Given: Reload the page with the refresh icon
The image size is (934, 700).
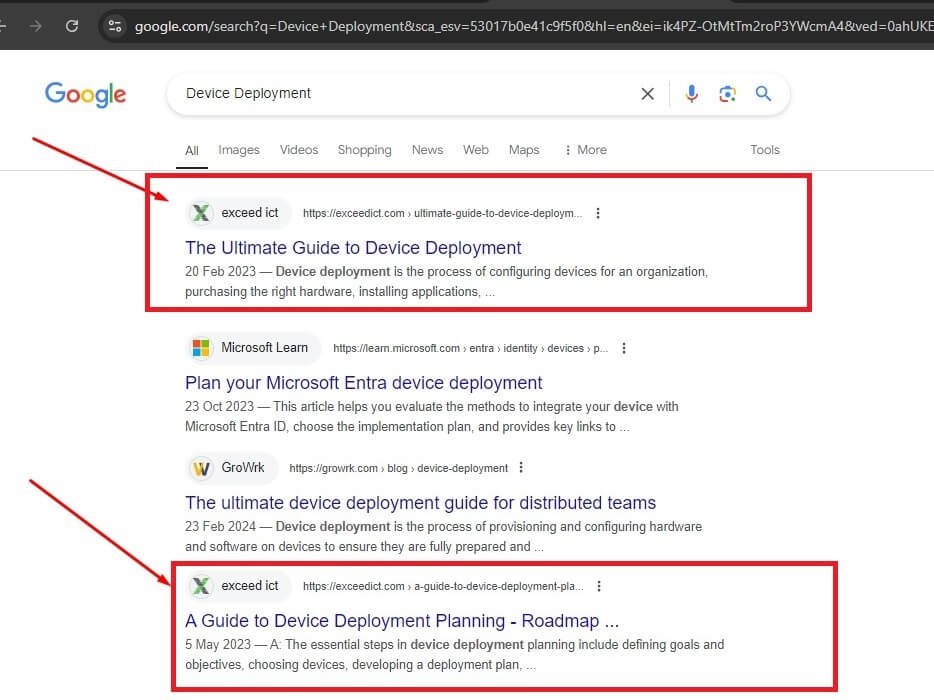Looking at the screenshot, I should 72,26.
